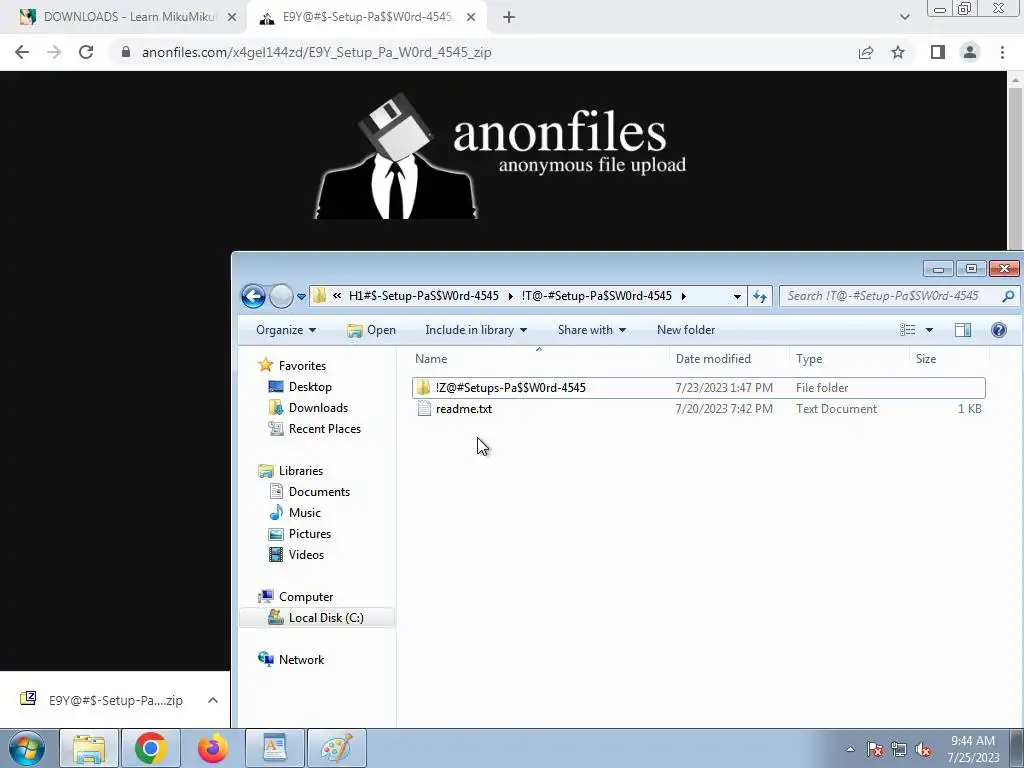Select the E9Y@#$-Setup-Pa$$W0rd tab
Image resolution: width=1024 pixels, height=768 pixels.
(x=367, y=18)
